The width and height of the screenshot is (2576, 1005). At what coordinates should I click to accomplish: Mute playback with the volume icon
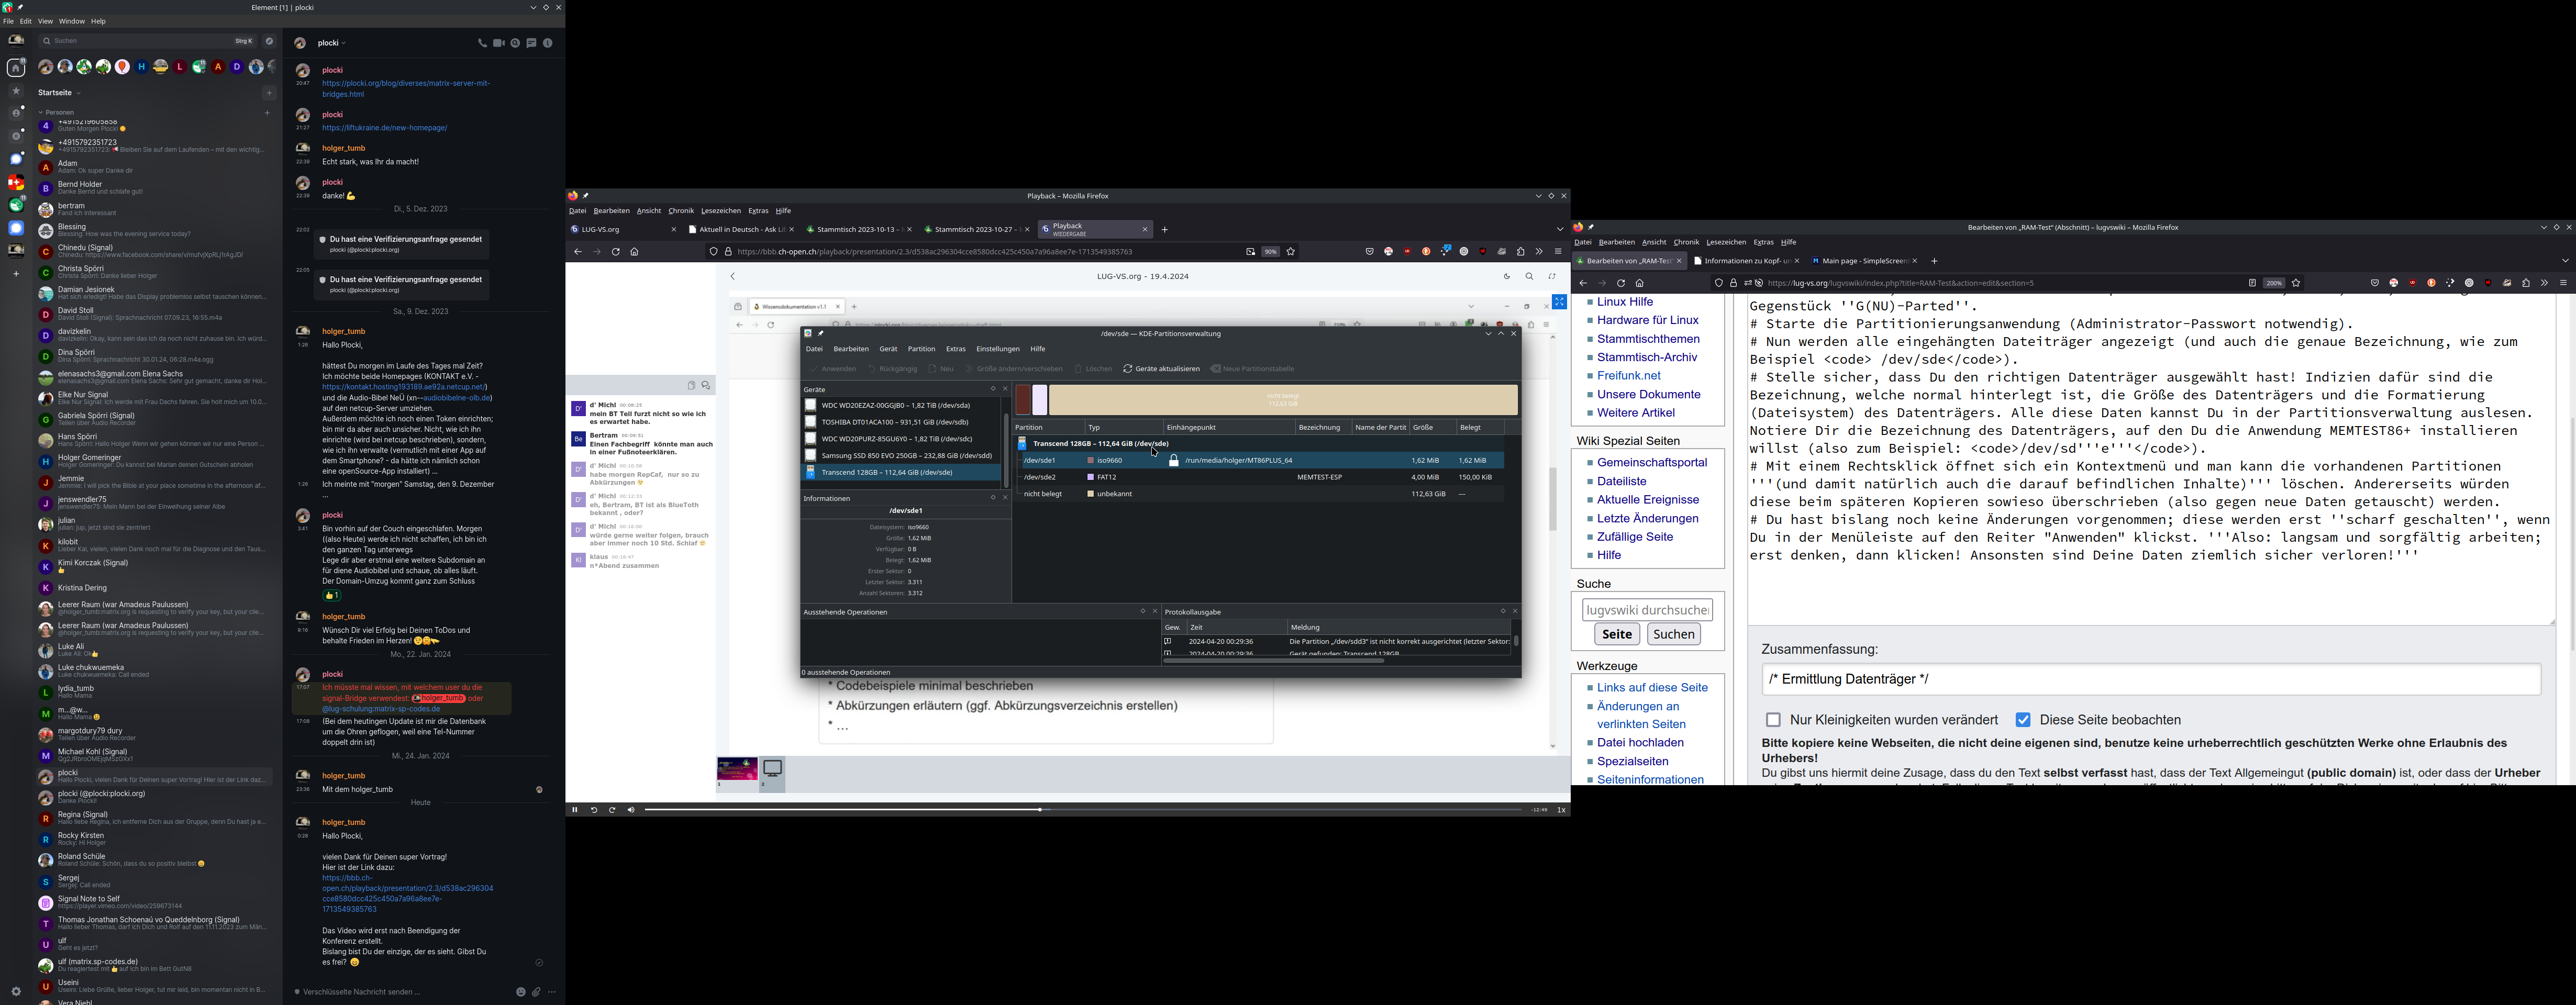(631, 810)
